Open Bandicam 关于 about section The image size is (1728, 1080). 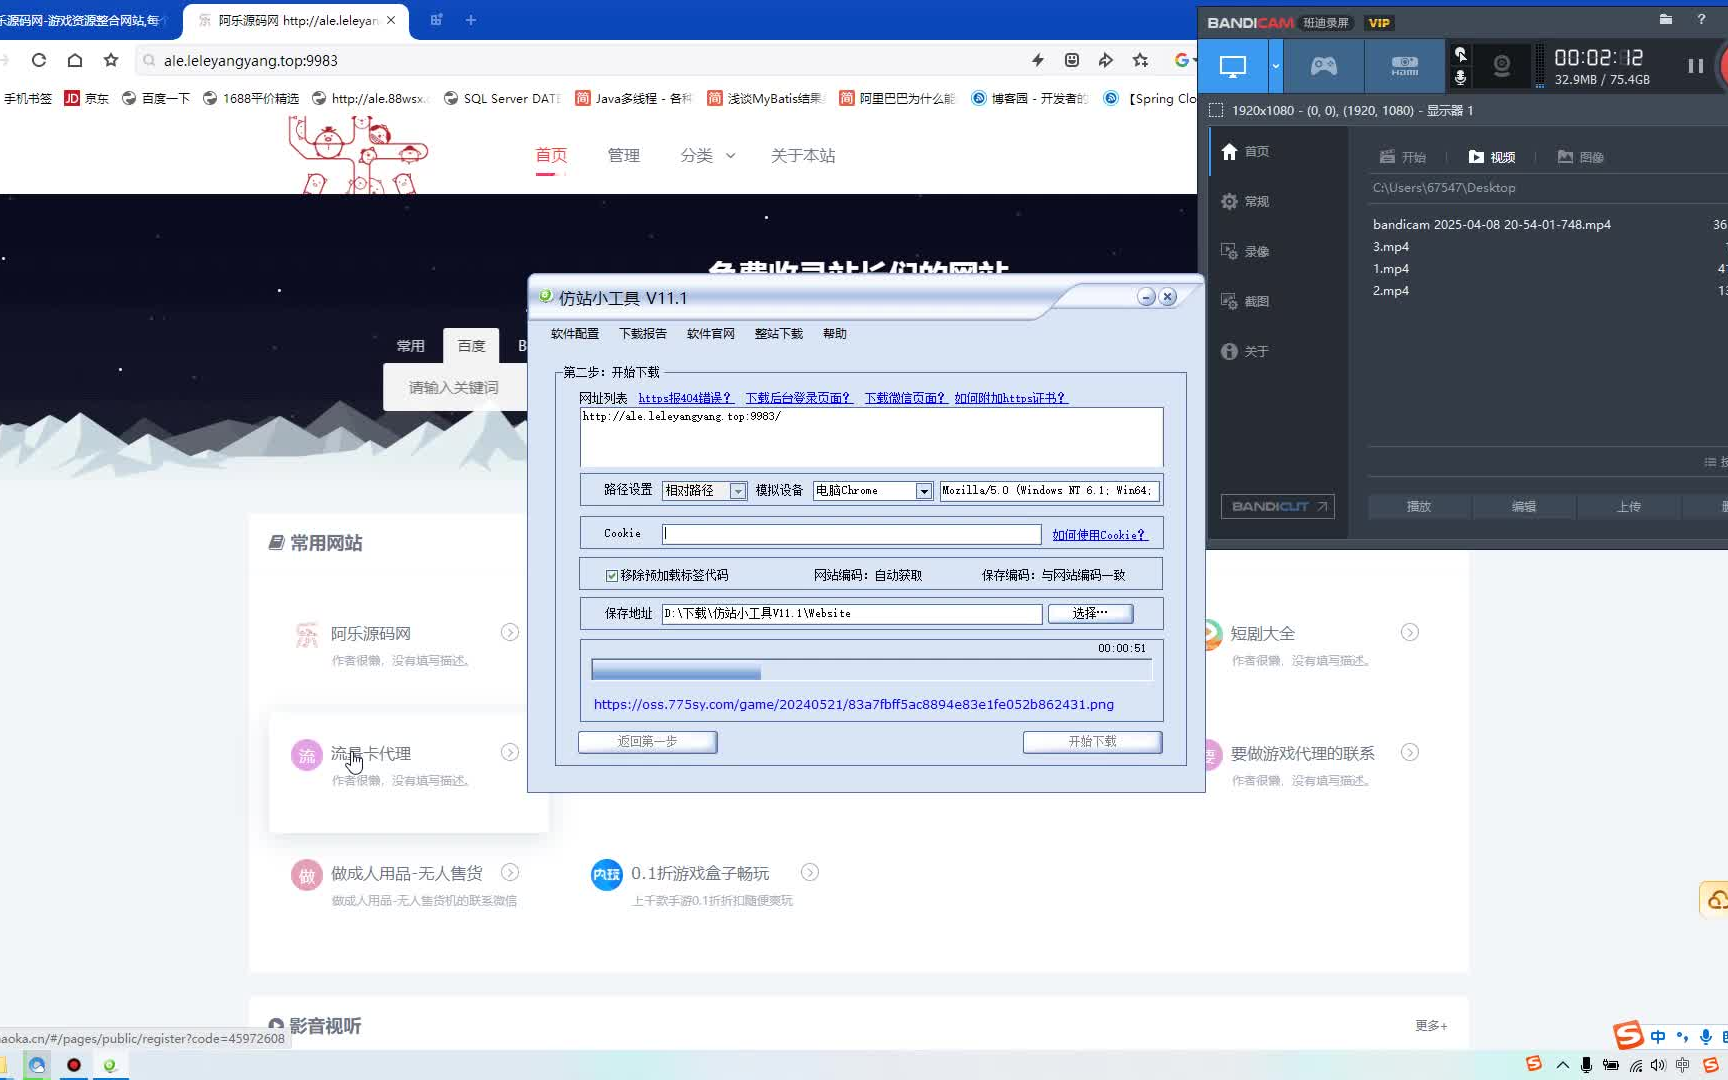pos(1246,352)
